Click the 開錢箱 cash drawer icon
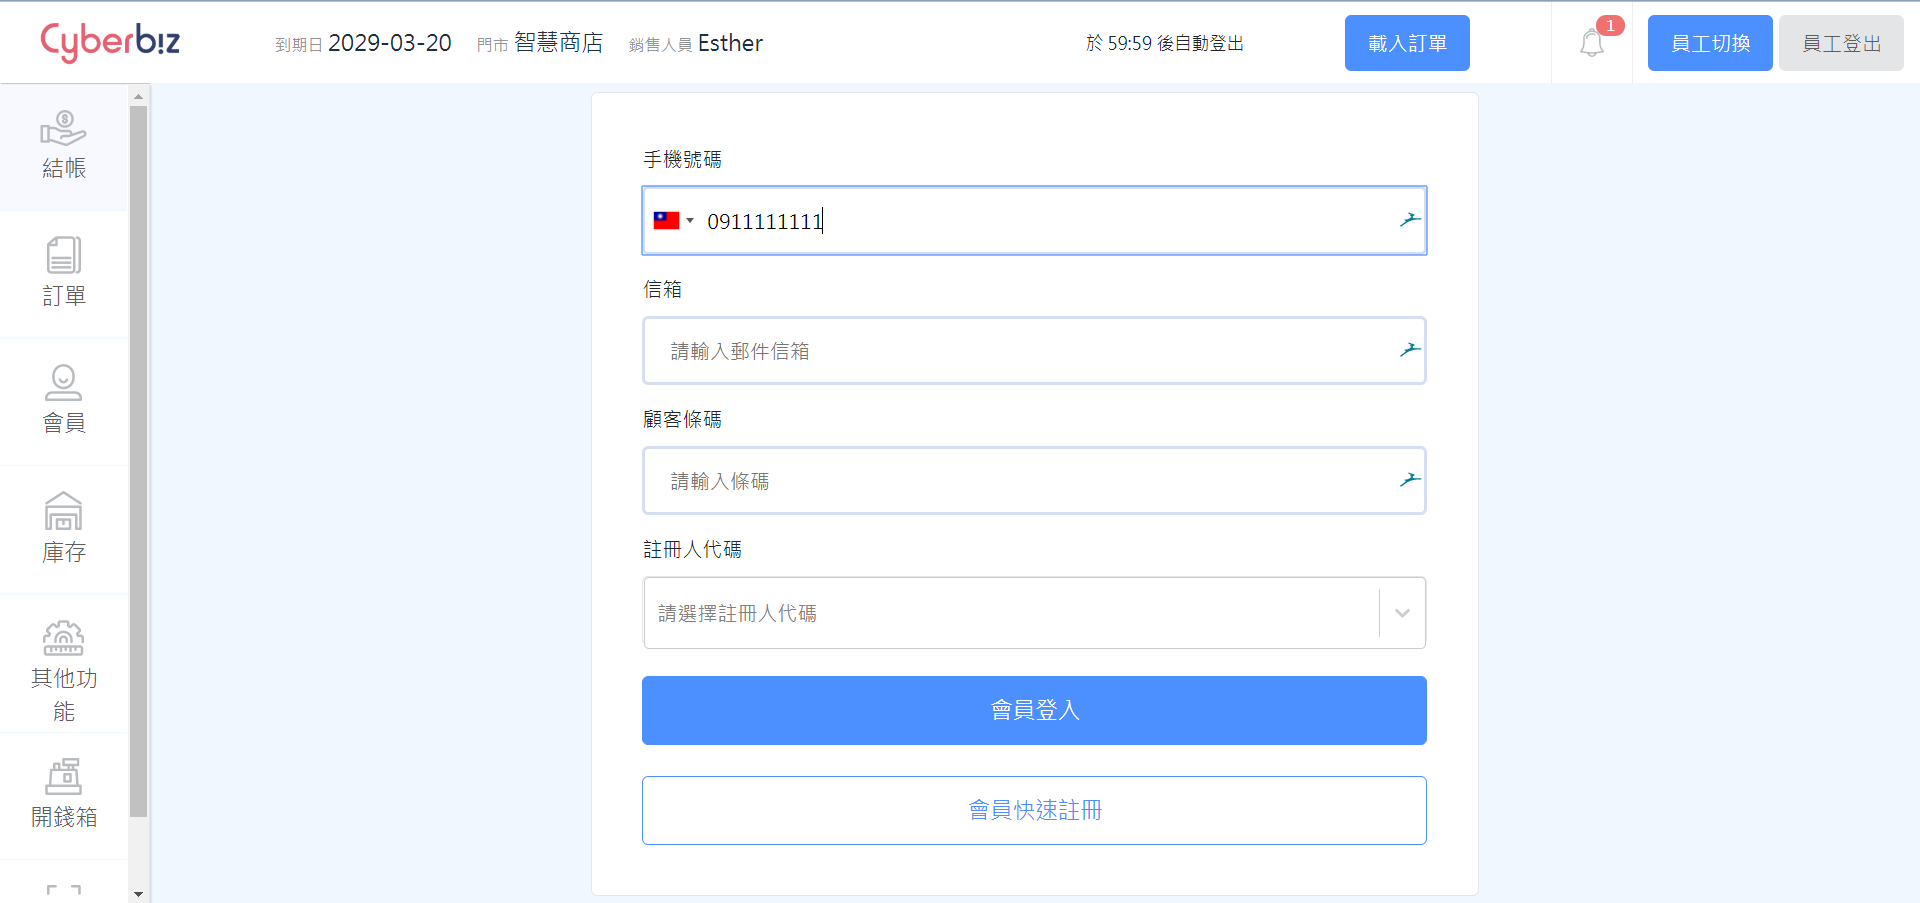 (64, 776)
